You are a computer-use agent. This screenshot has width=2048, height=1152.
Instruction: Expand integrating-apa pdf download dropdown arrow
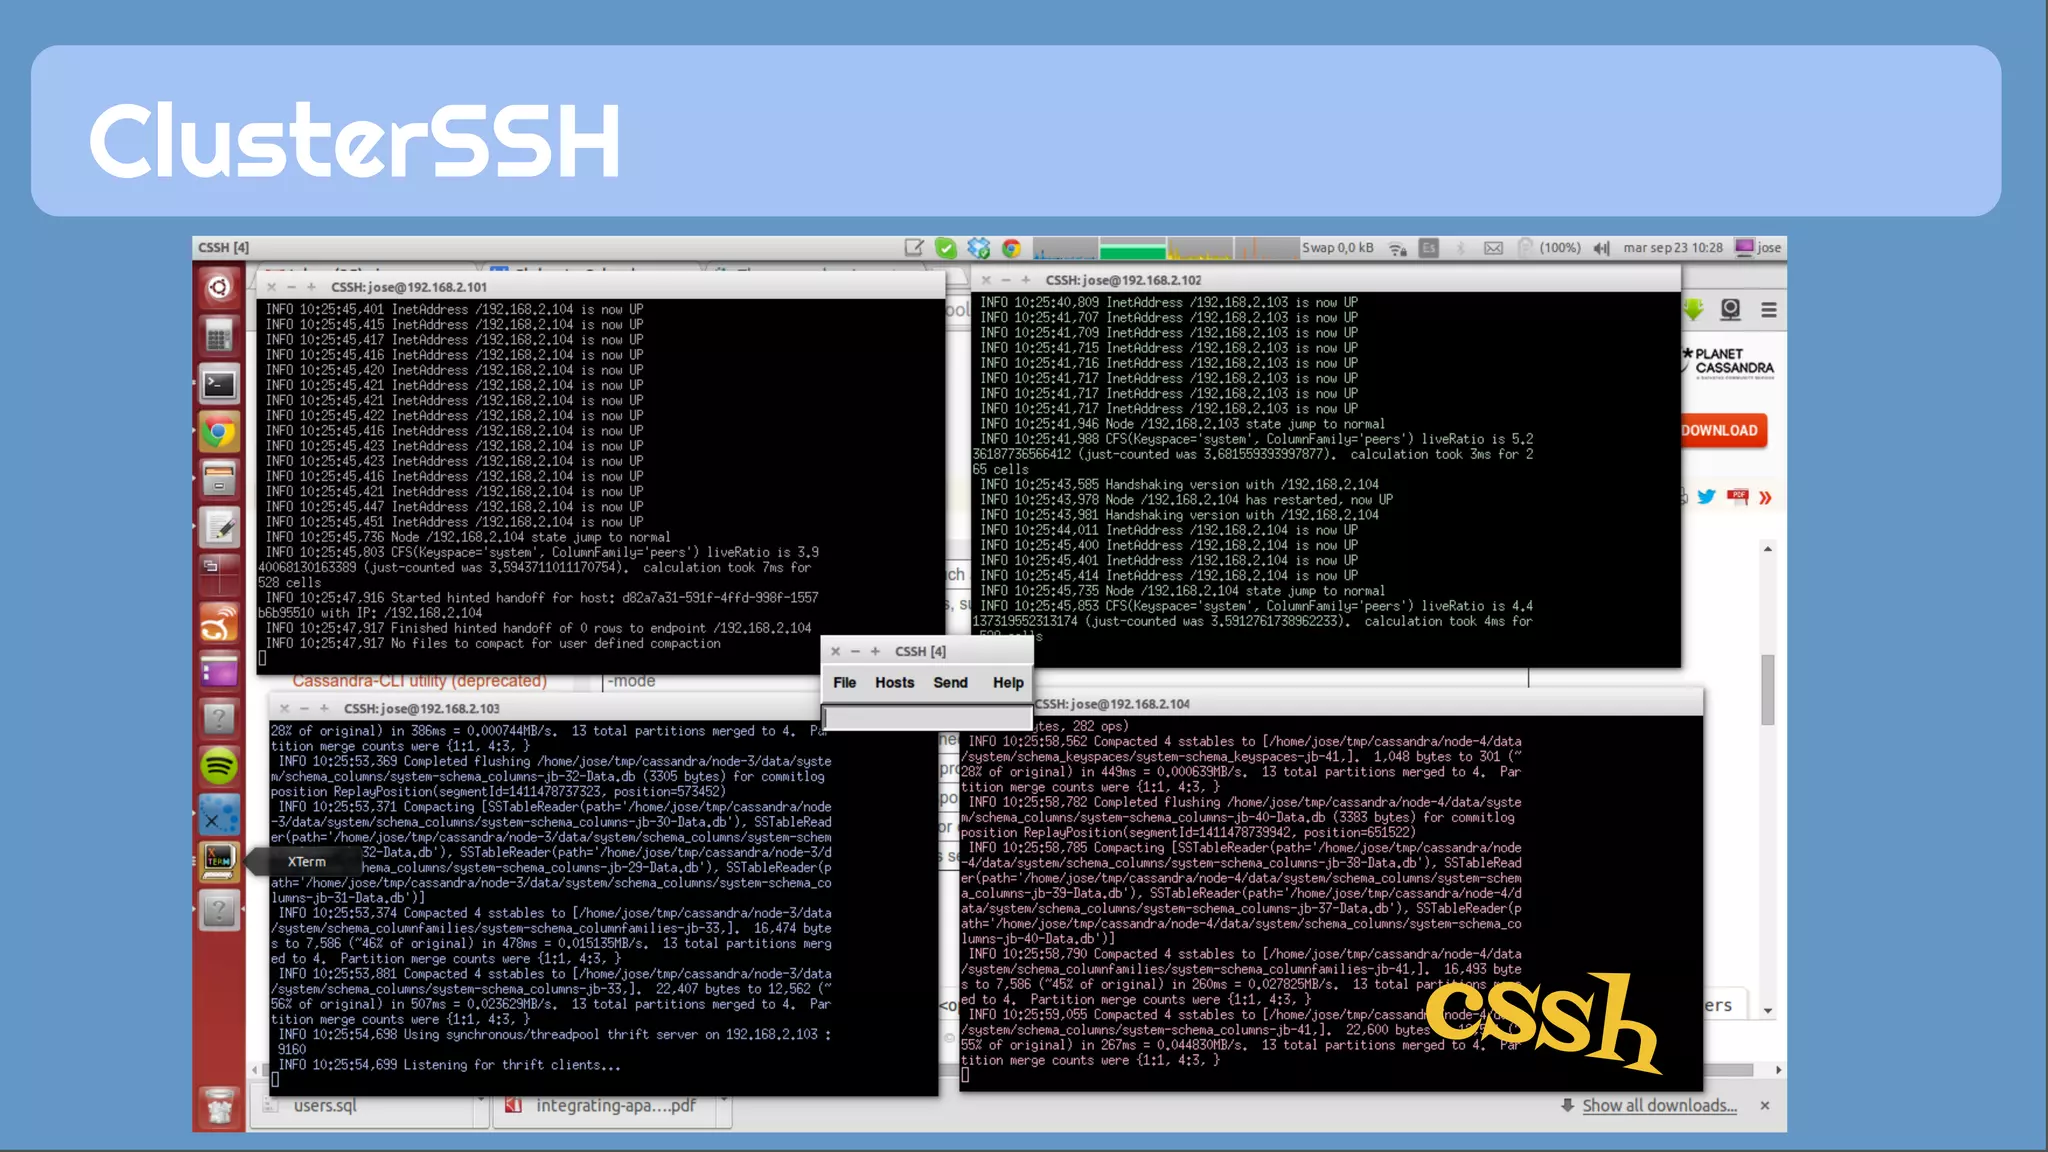pyautogui.click(x=723, y=1100)
